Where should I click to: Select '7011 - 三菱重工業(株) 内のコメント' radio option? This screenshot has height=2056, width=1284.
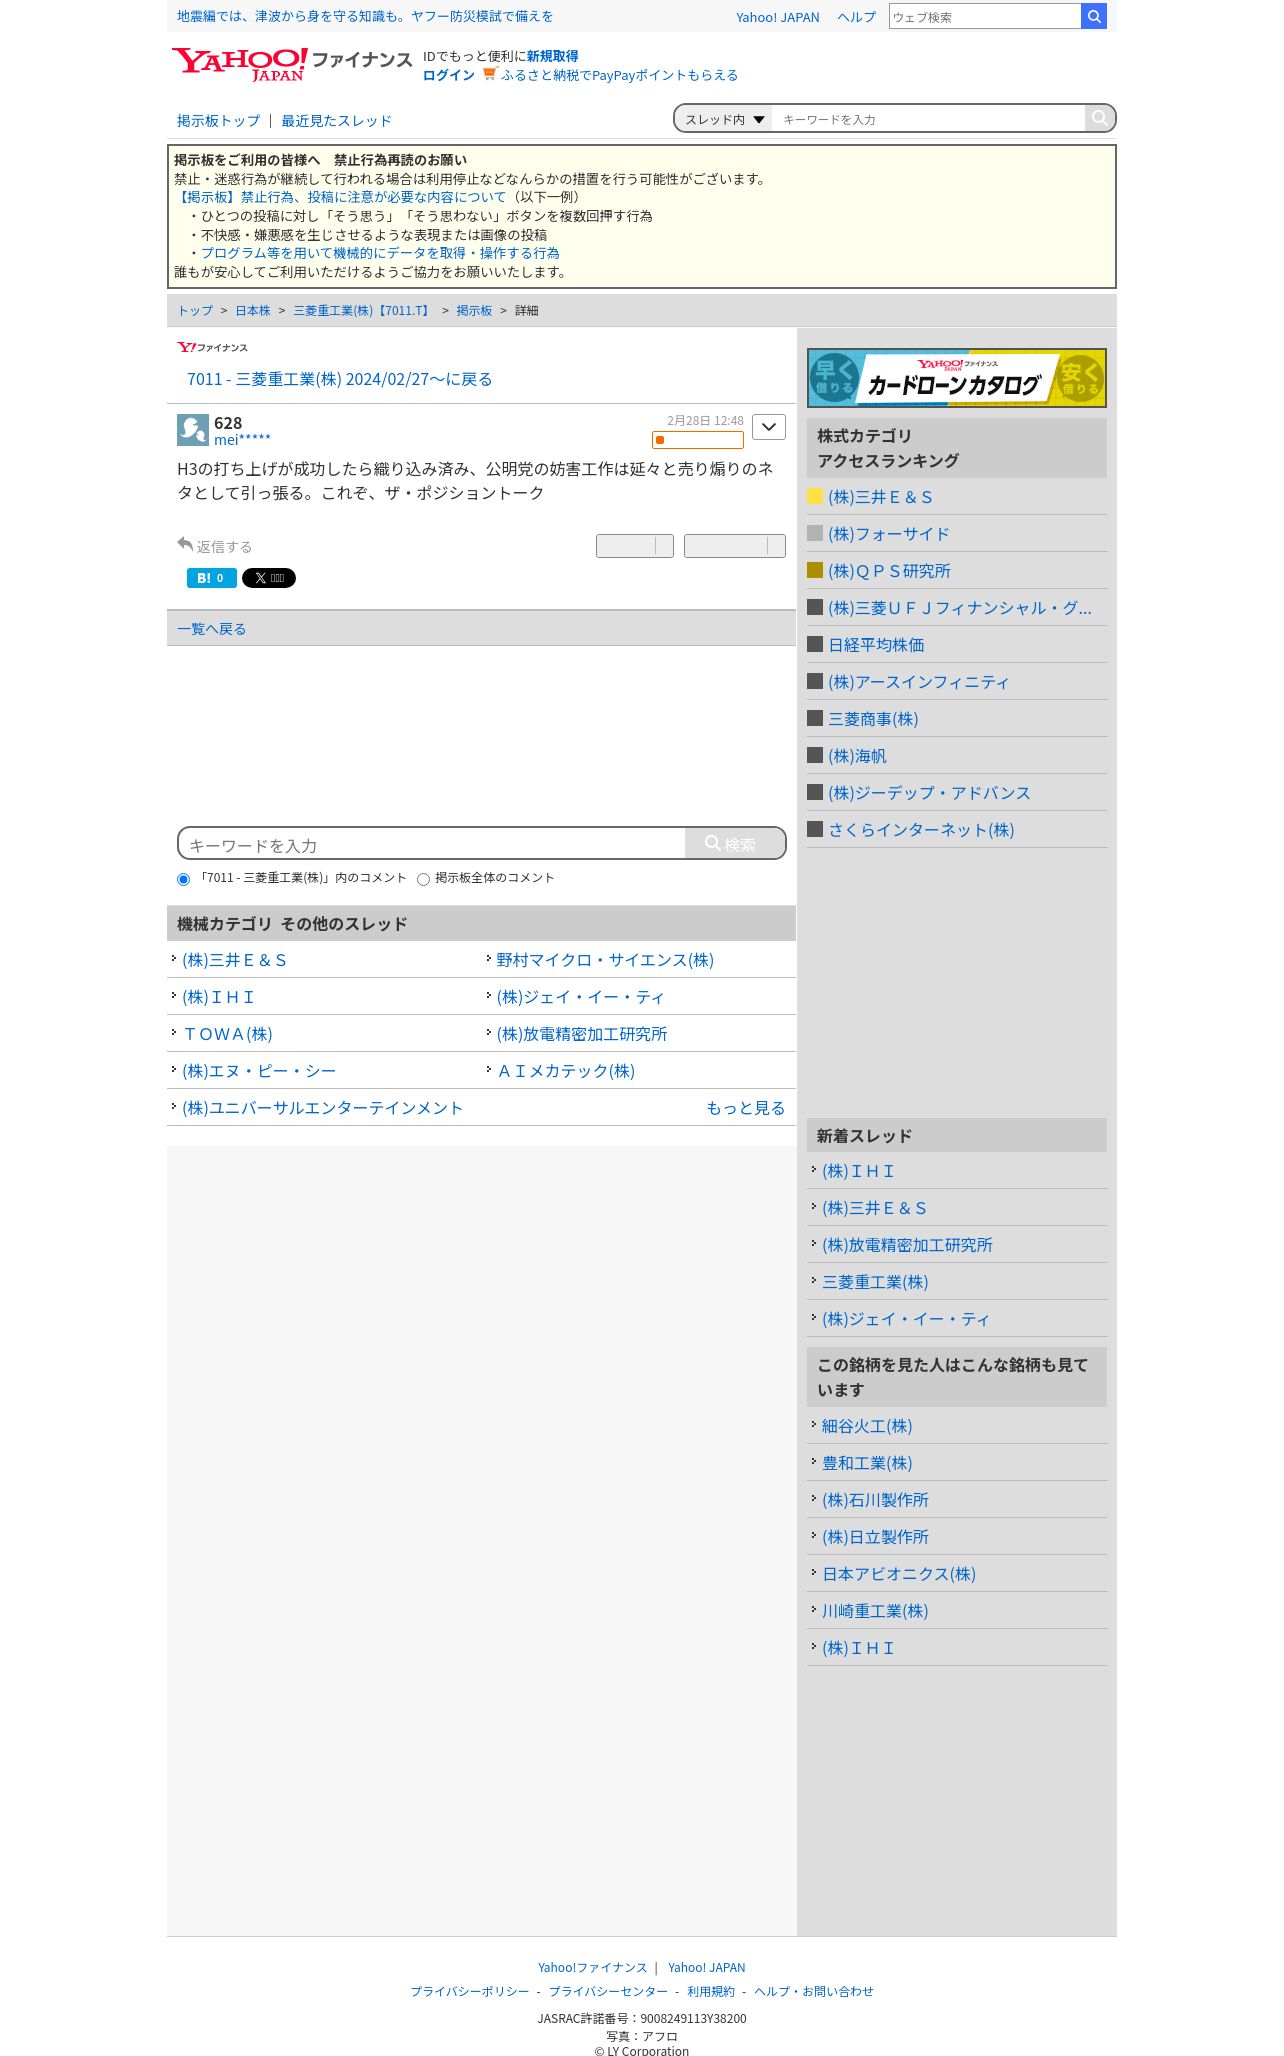pos(183,879)
